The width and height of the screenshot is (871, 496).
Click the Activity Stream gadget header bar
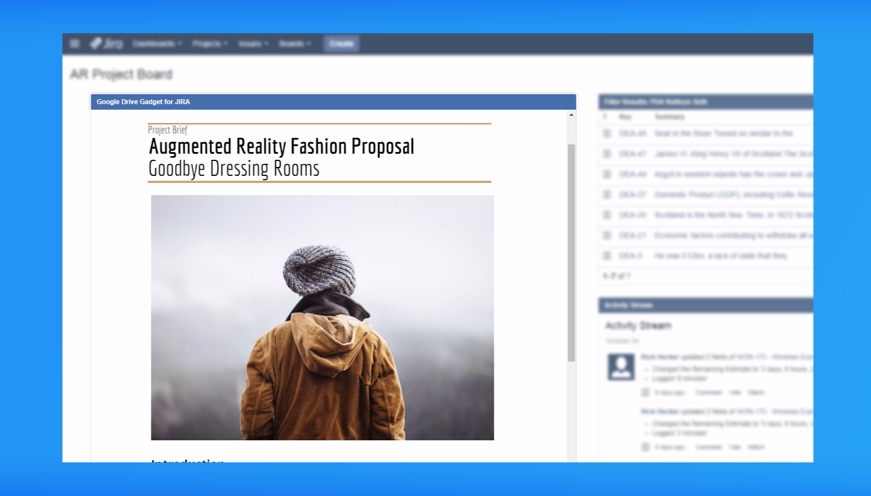click(705, 305)
